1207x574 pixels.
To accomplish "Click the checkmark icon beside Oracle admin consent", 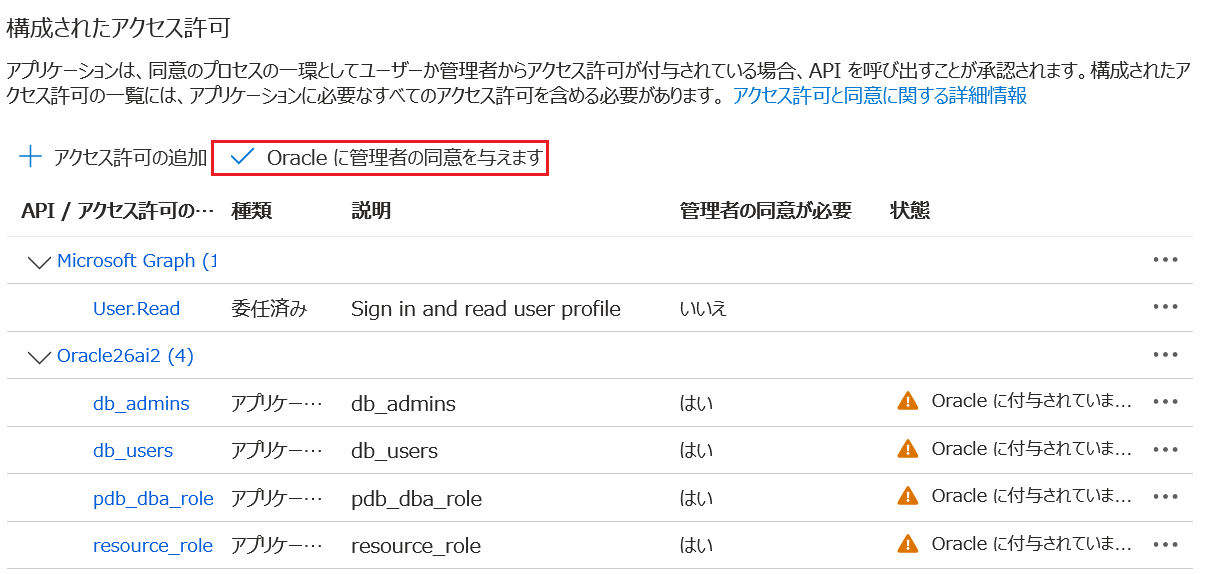I will coord(242,157).
